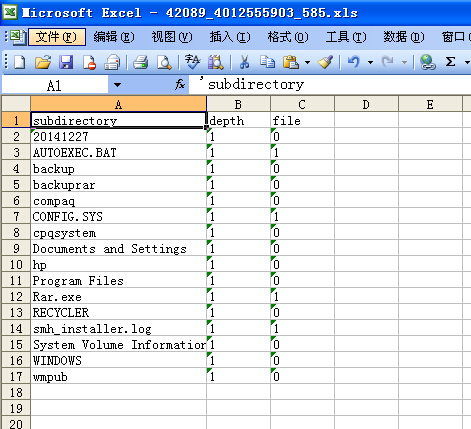Open a file with the Open folder icon
This screenshot has width=471, height=429.
coord(43,62)
